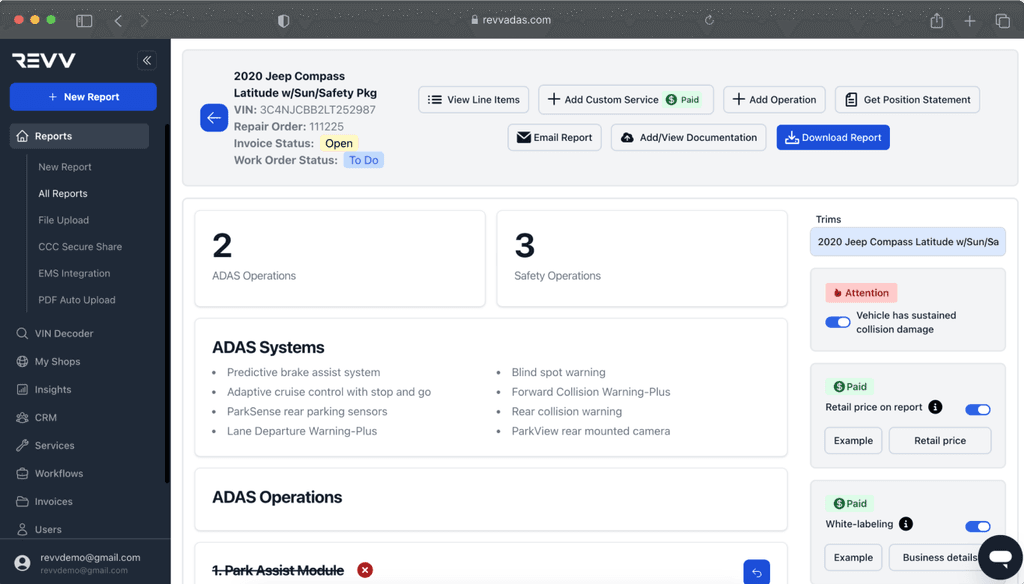Viewport: 1024px width, 584px height.
Task: Click the blue back arrow circle
Action: point(213,117)
